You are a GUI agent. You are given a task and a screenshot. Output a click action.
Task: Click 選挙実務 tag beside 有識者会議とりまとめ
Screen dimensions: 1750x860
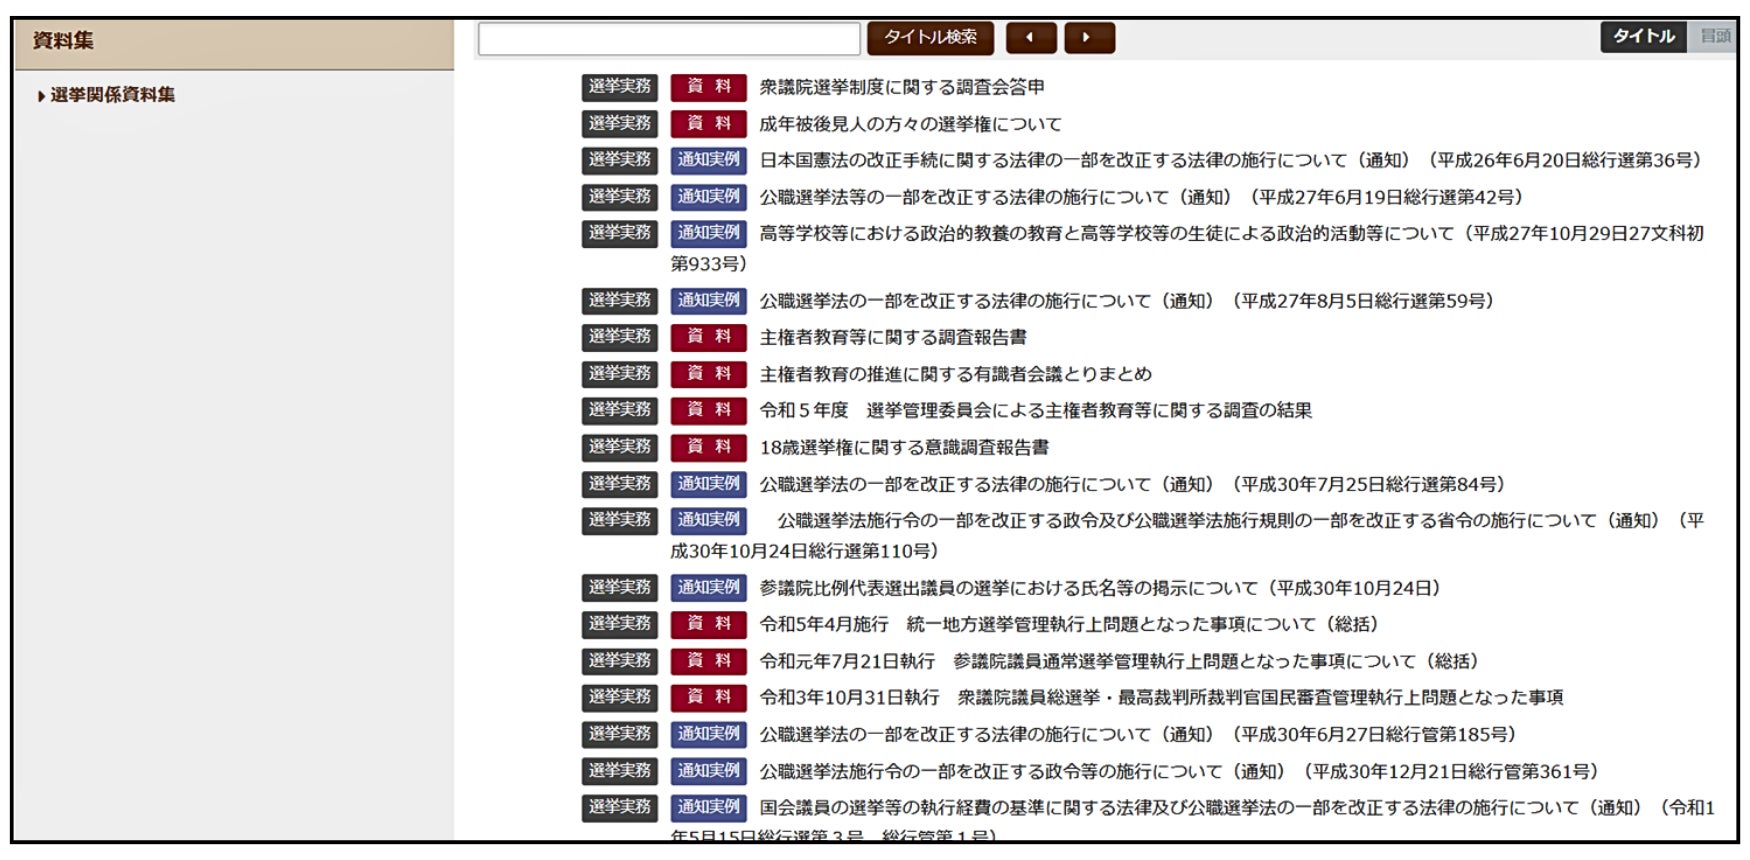[x=620, y=374]
